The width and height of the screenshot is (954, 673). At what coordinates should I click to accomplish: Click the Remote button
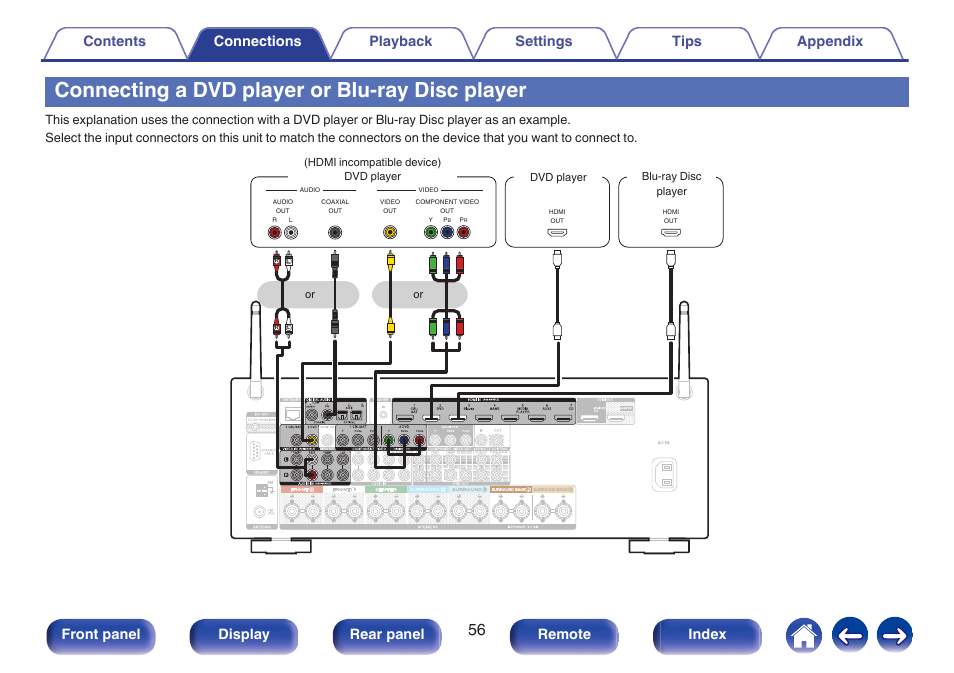coord(564,635)
